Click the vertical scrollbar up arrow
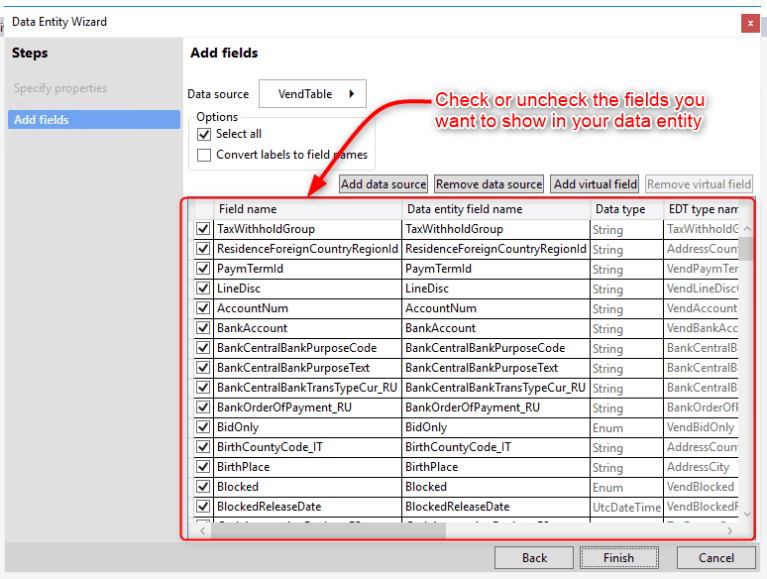The width and height of the screenshot is (767, 579). click(747, 228)
